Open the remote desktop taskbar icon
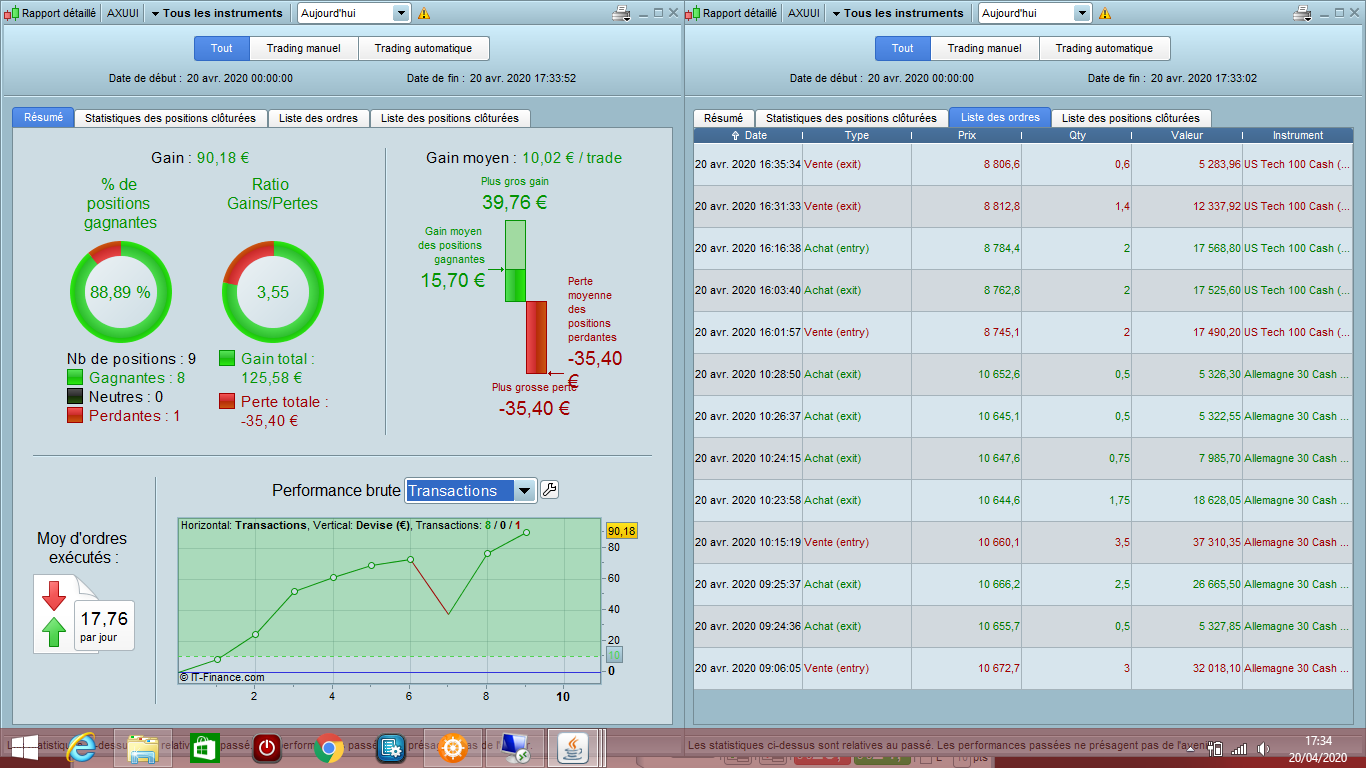The height and width of the screenshot is (768, 1366). 515,748
